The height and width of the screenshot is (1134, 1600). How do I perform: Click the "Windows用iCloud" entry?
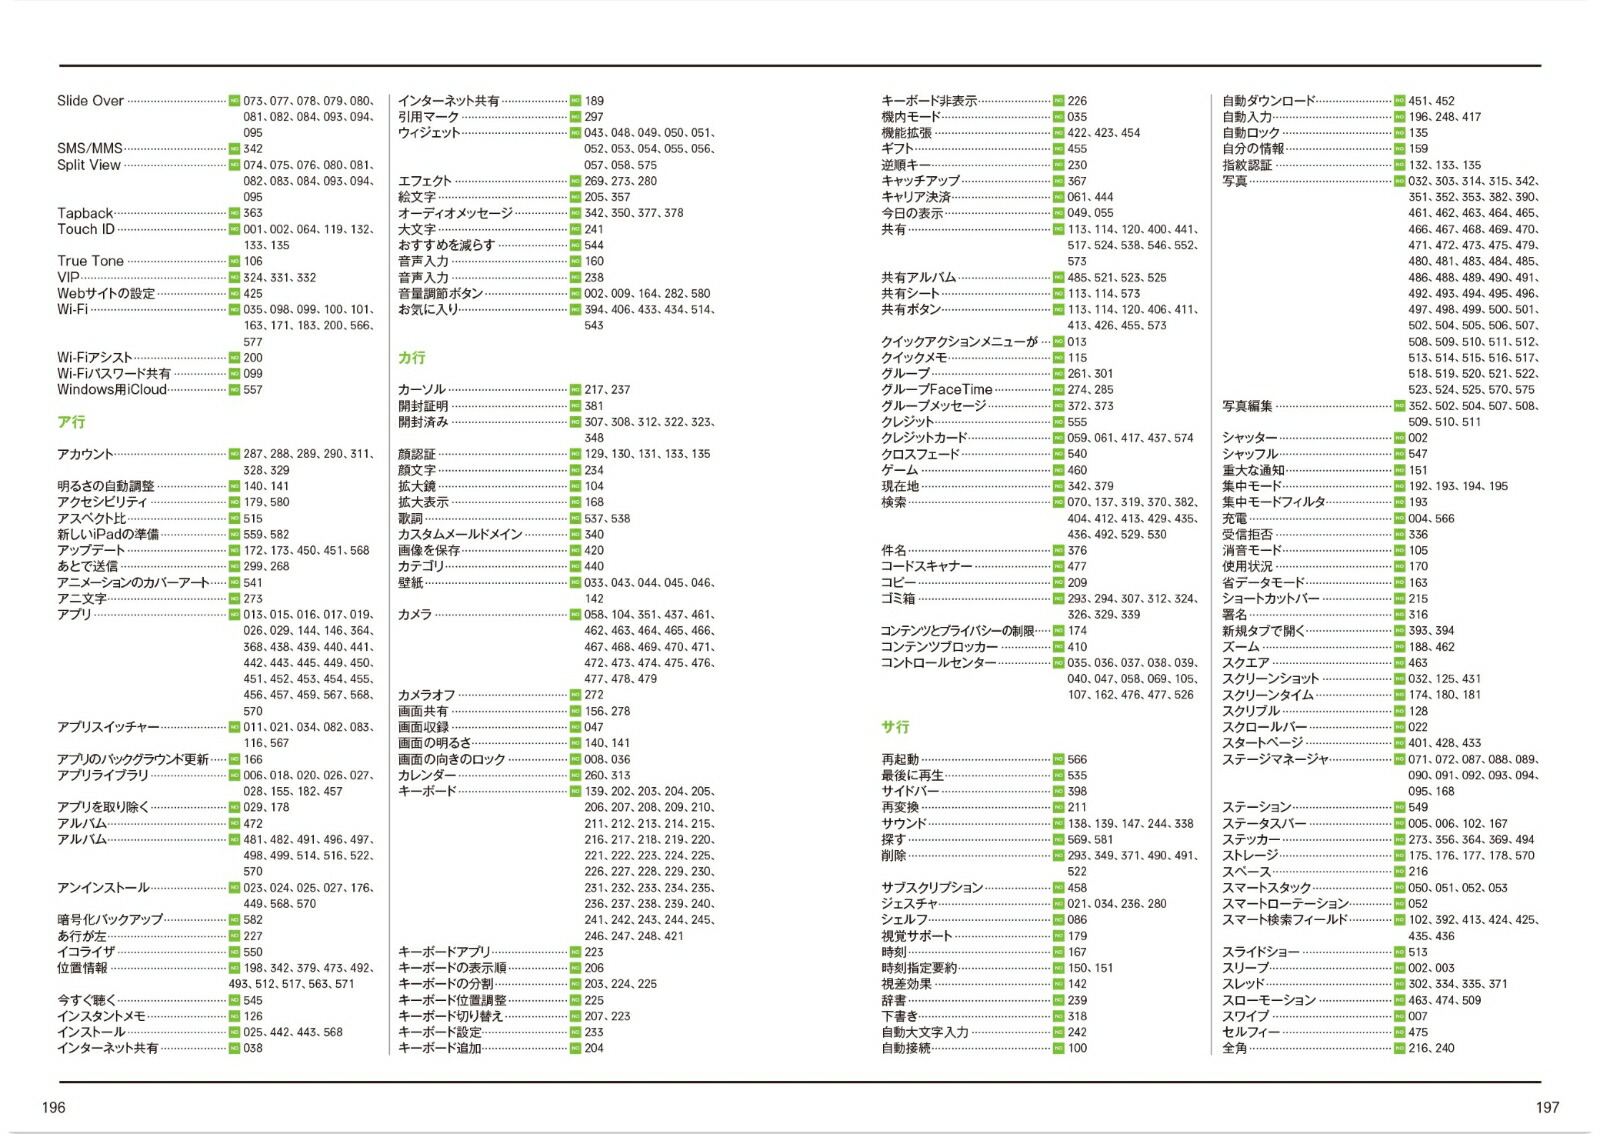pyautogui.click(x=112, y=390)
